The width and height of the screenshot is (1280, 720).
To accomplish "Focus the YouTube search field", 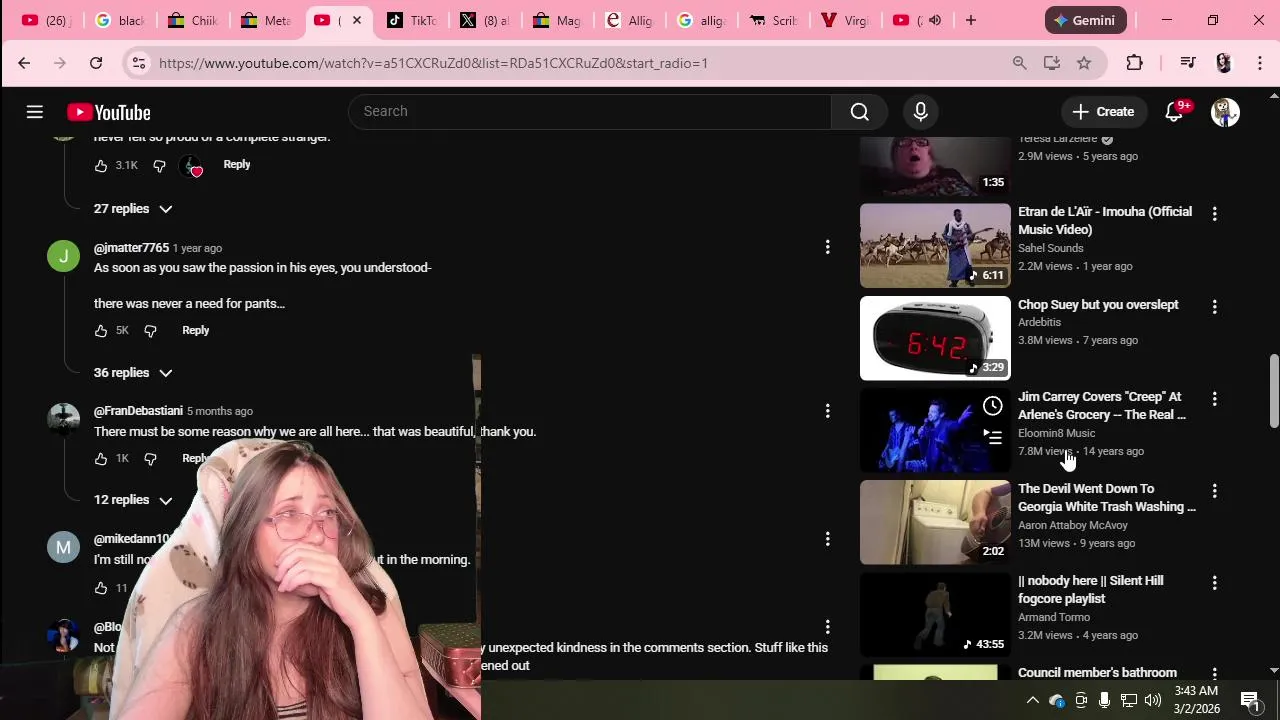I will [x=590, y=112].
